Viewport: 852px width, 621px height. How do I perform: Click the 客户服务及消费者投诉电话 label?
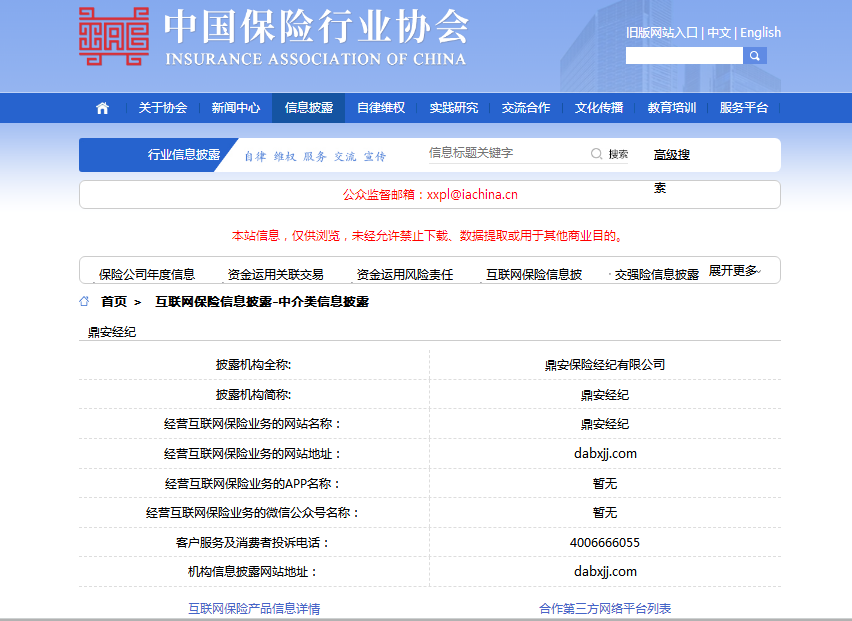click(254, 543)
